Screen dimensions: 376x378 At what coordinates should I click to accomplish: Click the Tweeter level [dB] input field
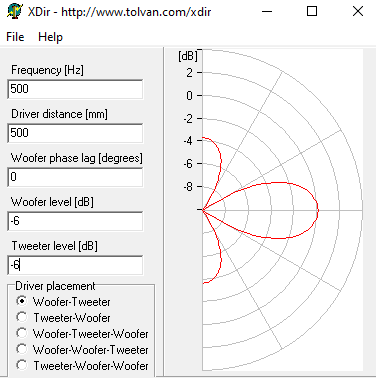pyautogui.click(x=75, y=265)
